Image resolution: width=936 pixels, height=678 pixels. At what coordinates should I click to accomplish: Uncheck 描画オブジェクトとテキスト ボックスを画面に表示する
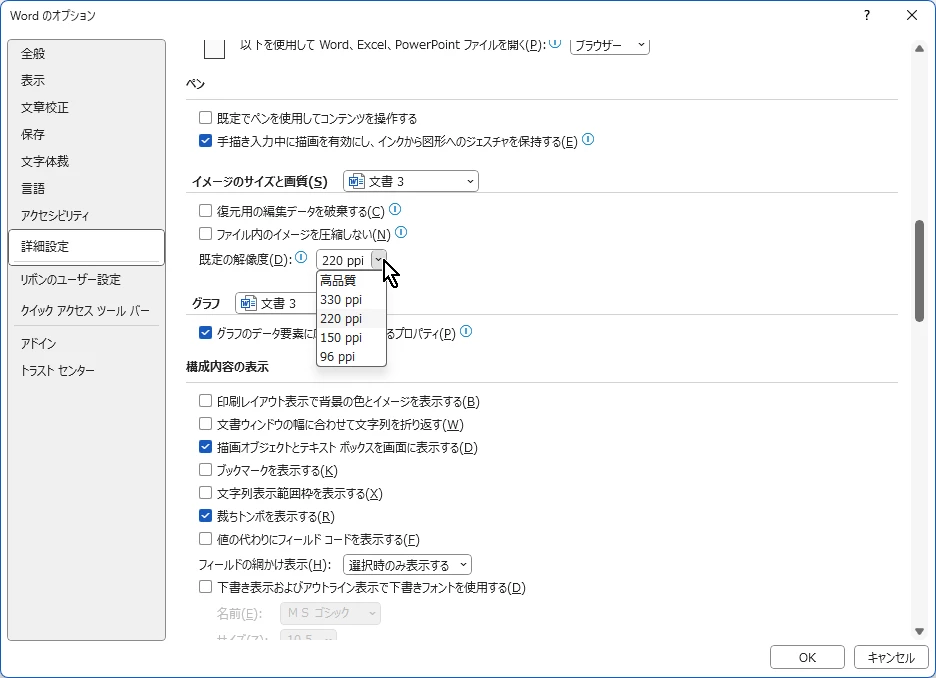(x=205, y=446)
